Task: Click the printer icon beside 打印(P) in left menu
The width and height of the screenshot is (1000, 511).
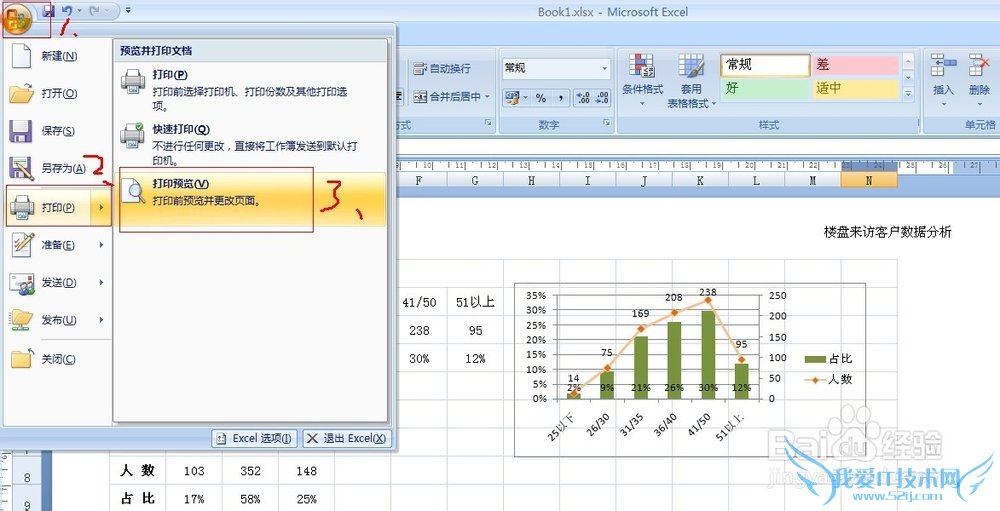Action: [x=22, y=207]
